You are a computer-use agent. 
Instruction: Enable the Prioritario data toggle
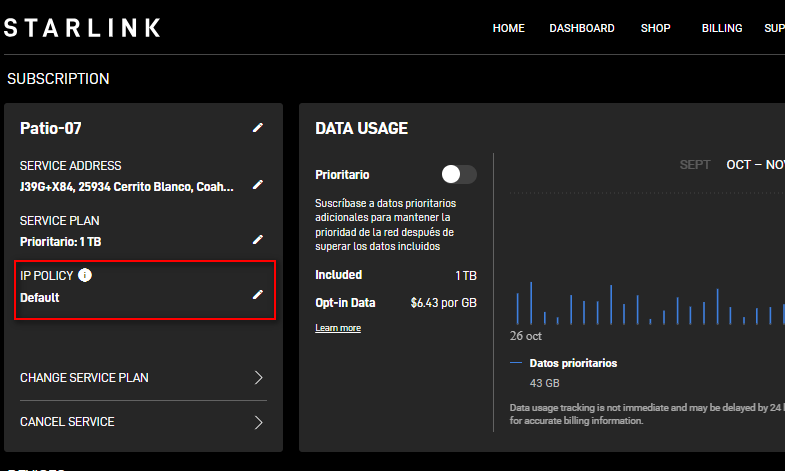(459, 174)
